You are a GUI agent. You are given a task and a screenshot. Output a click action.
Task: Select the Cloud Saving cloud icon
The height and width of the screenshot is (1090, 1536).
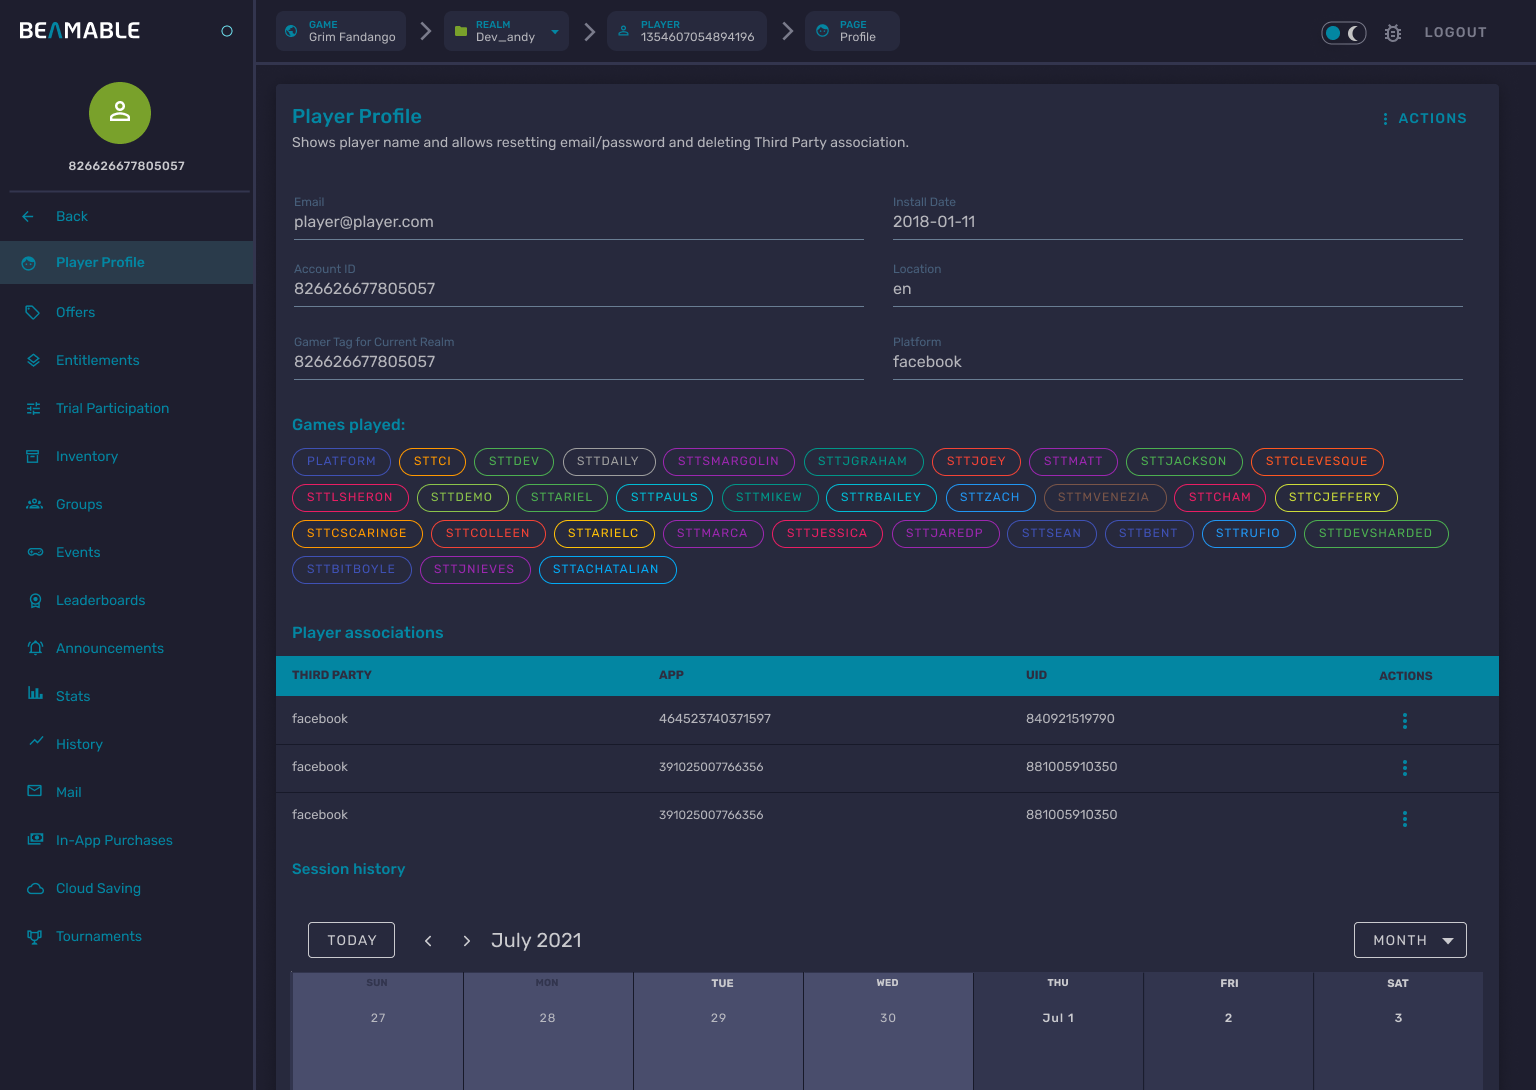(x=34, y=888)
